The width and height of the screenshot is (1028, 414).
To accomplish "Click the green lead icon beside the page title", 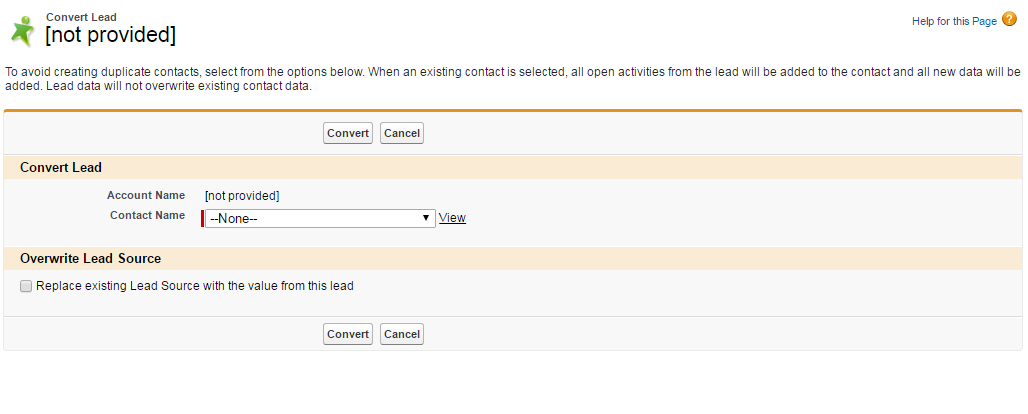I will click(x=21, y=30).
